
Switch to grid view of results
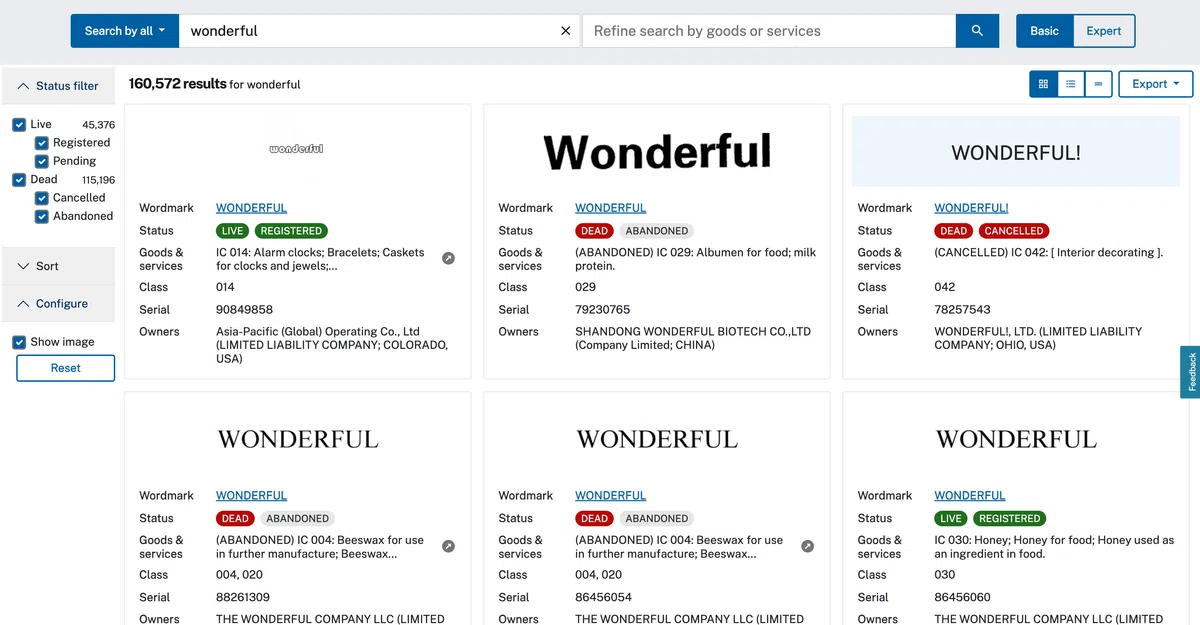1043,84
